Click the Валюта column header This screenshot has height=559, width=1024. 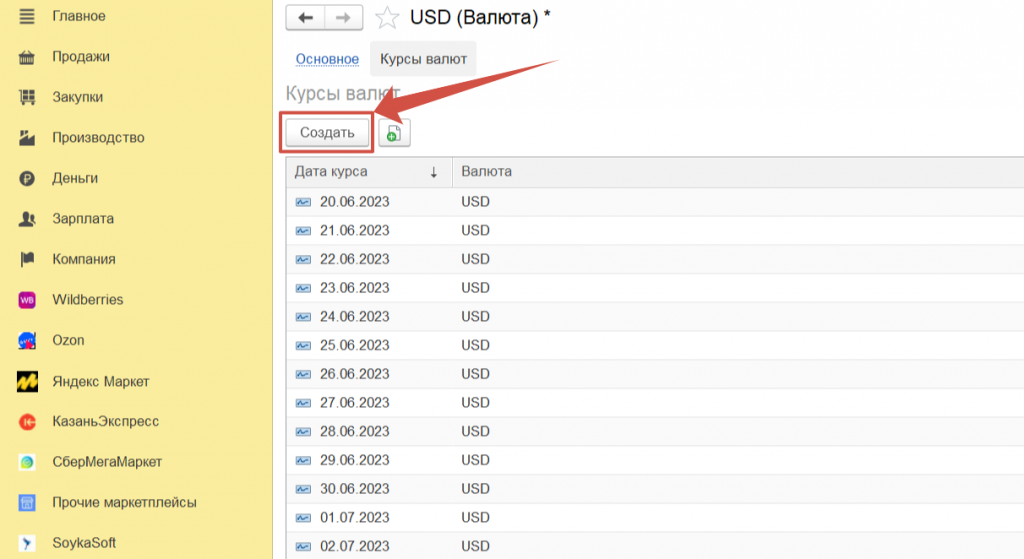[x=486, y=172]
